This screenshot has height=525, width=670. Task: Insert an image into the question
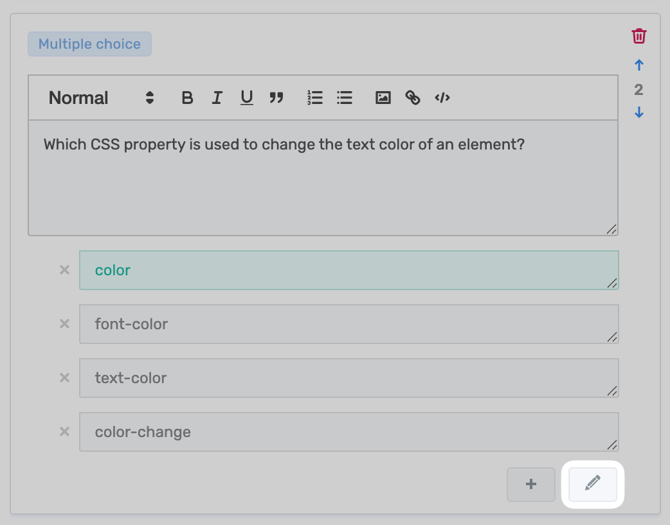pyautogui.click(x=383, y=98)
